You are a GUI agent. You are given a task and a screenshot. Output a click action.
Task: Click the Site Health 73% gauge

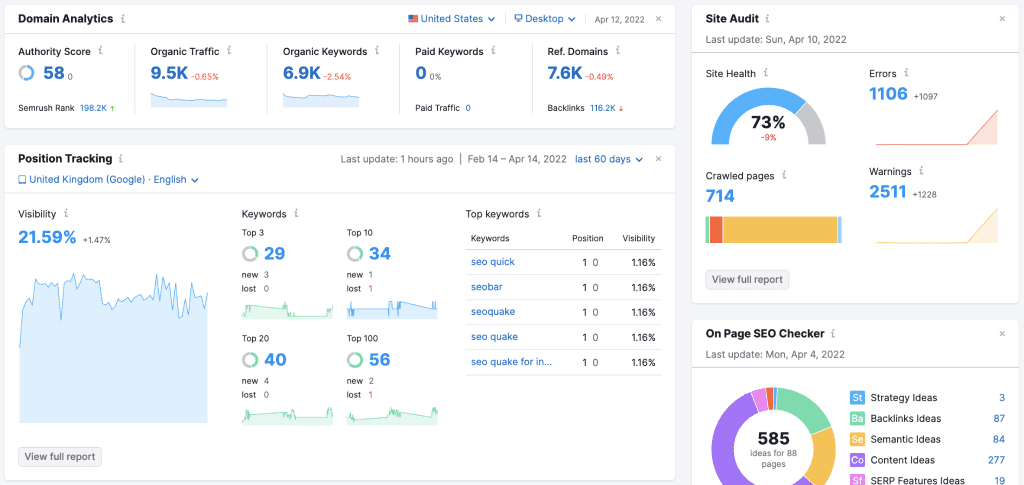pyautogui.click(x=768, y=117)
